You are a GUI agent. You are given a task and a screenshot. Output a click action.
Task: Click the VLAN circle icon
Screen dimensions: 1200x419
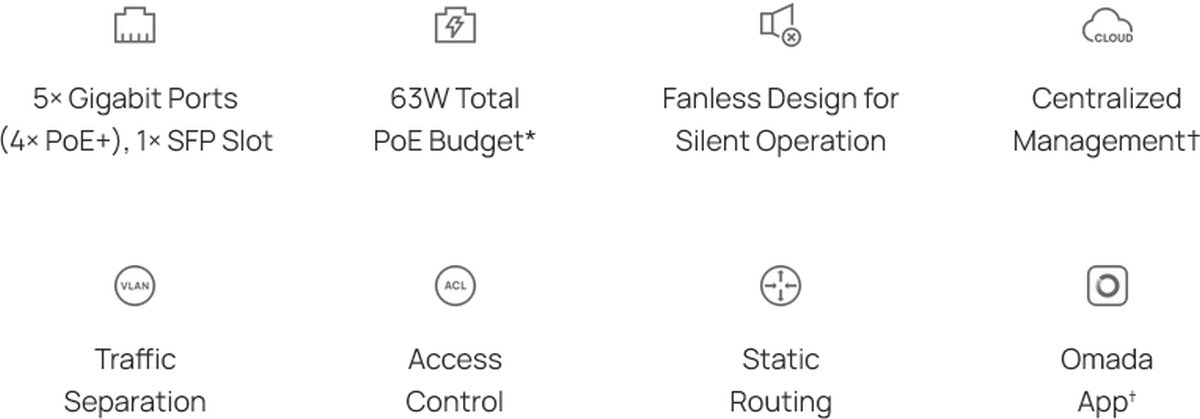135,285
